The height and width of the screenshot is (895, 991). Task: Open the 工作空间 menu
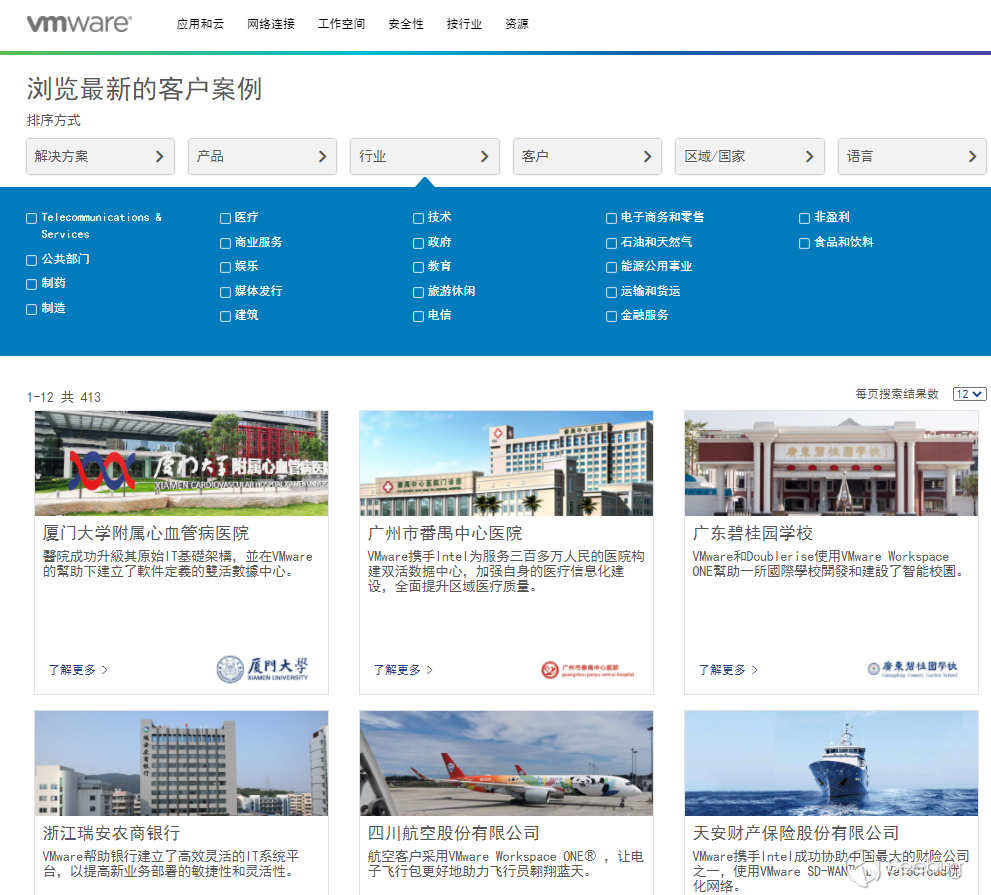click(x=341, y=24)
